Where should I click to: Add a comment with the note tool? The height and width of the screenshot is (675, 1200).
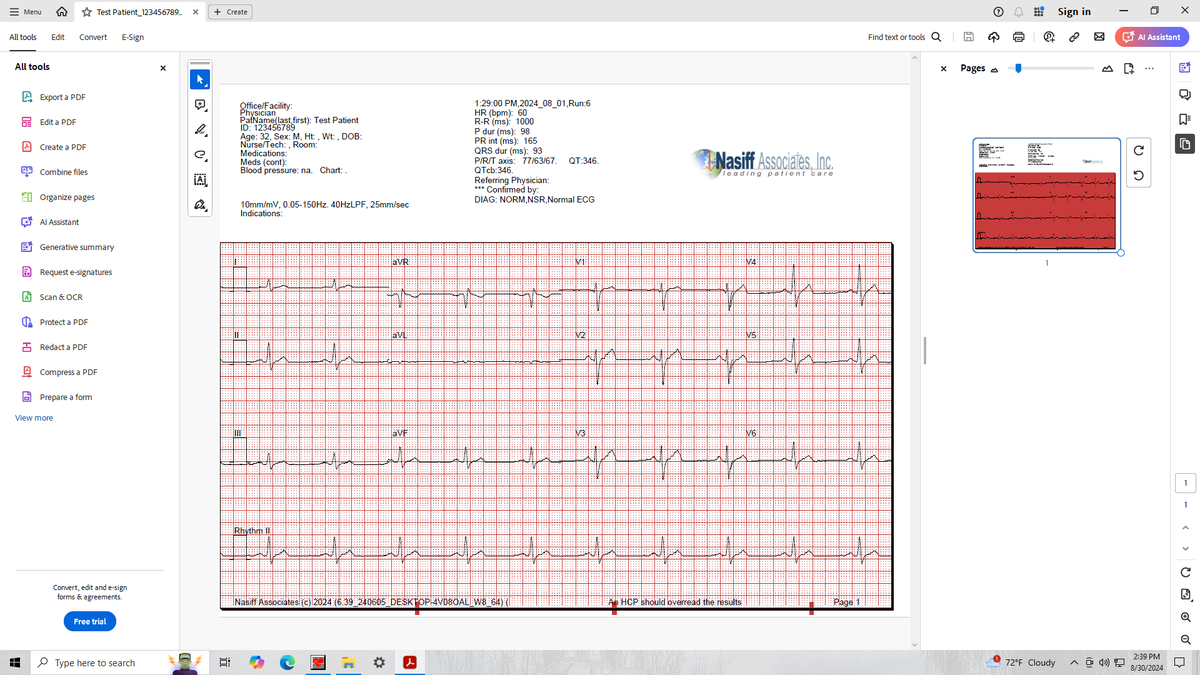click(x=200, y=104)
